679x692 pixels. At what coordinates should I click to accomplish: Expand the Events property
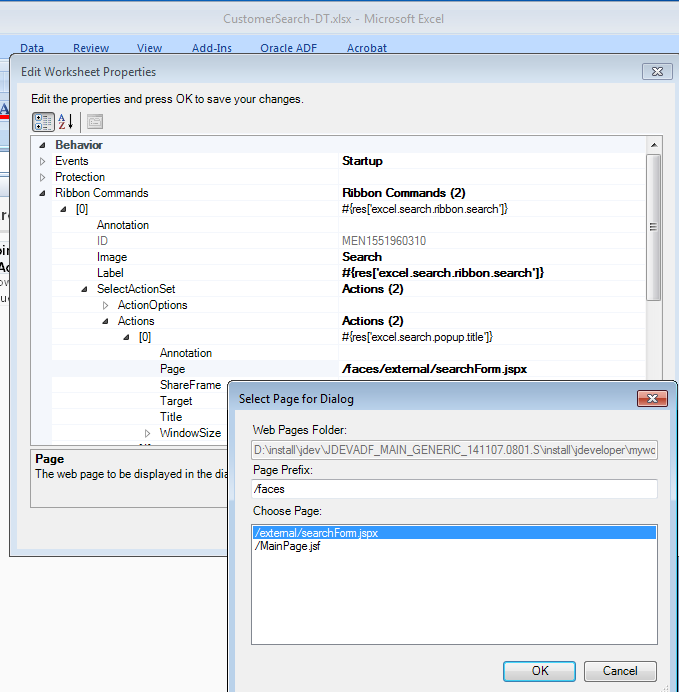42,161
